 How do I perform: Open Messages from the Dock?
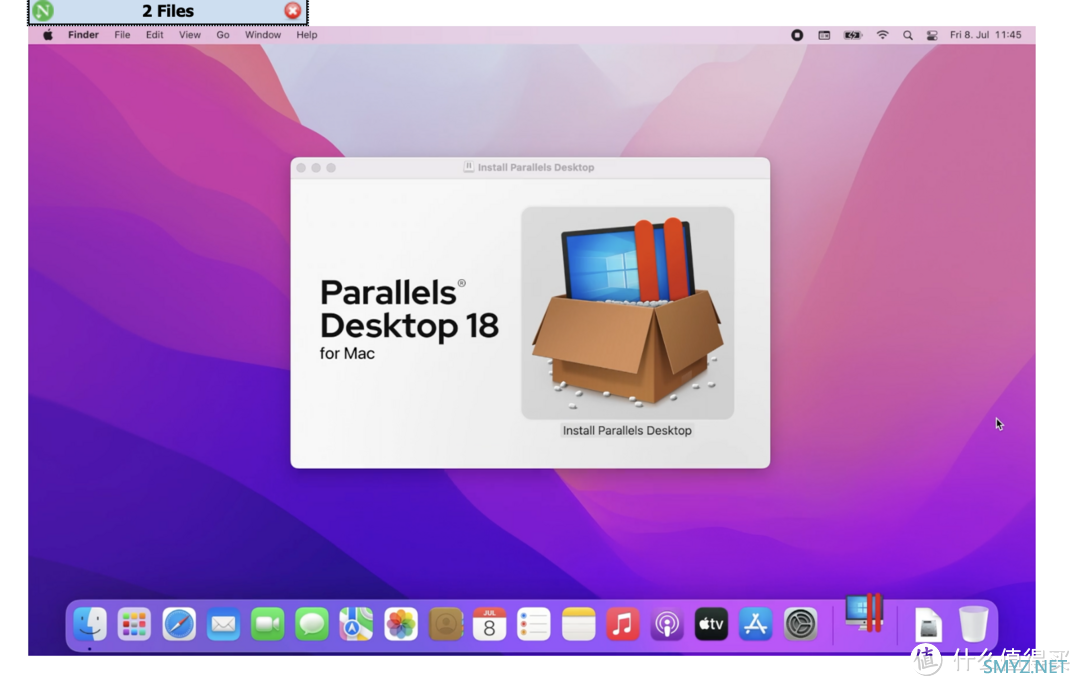click(x=312, y=625)
